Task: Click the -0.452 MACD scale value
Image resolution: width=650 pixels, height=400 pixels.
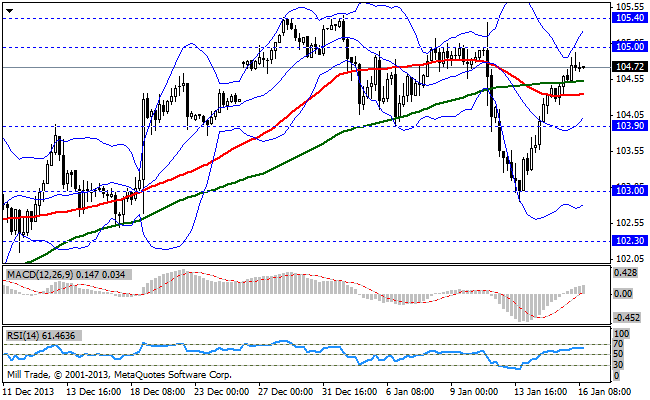Action: (626, 318)
